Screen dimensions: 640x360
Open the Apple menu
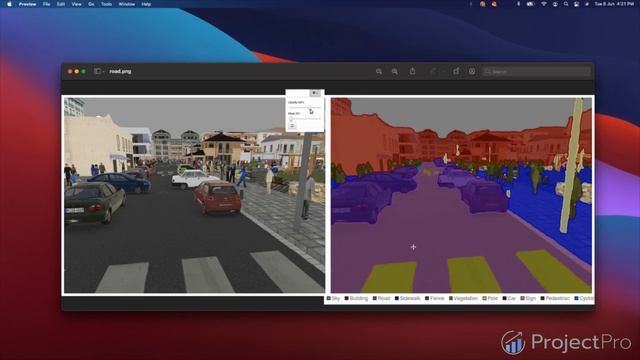tap(9, 4)
